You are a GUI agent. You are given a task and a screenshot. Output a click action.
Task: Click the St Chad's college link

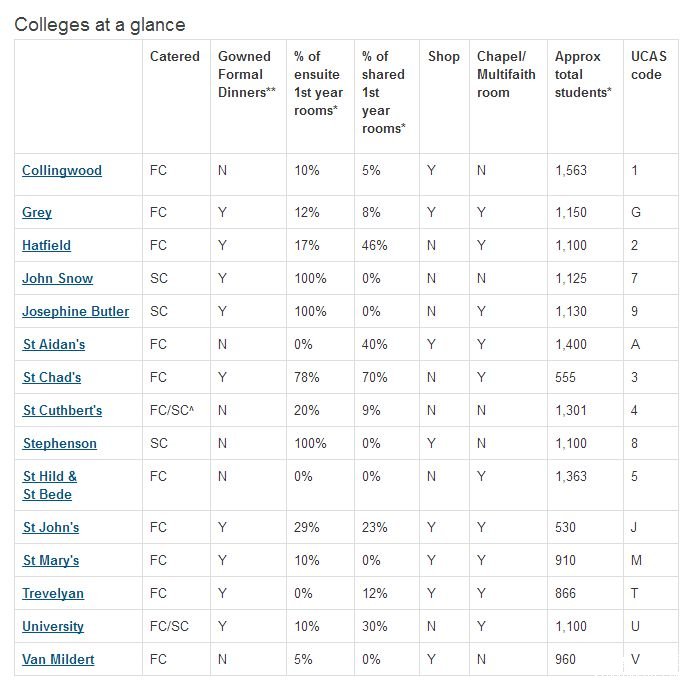pyautogui.click(x=52, y=377)
